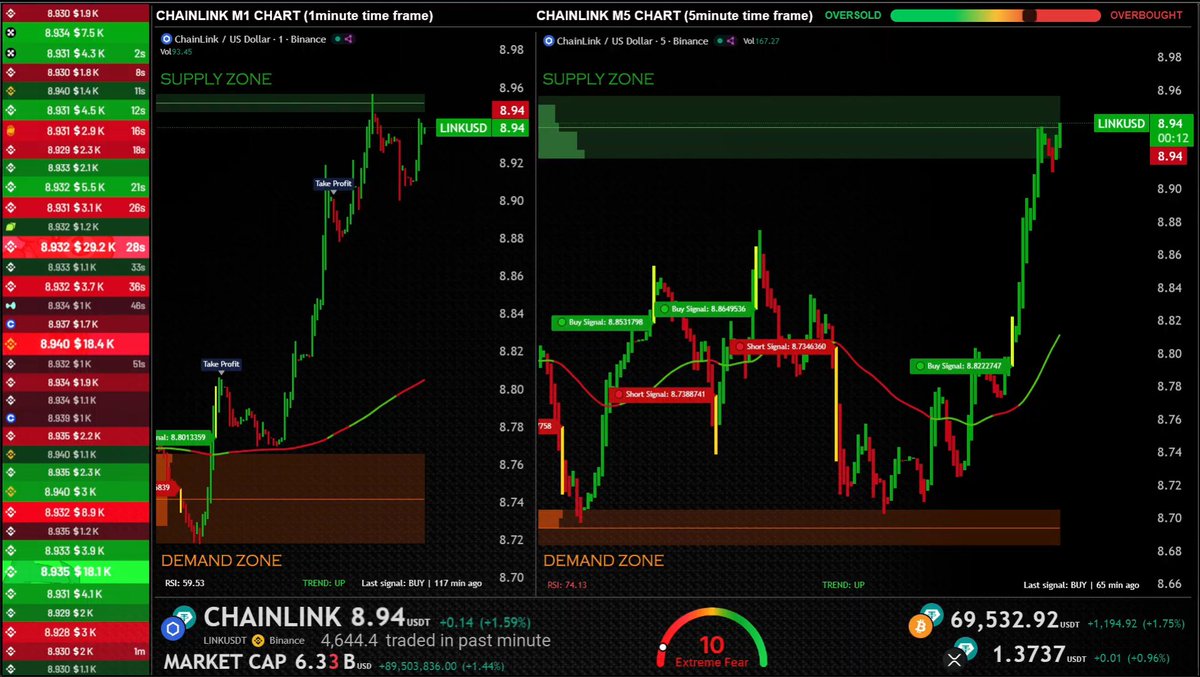Viewport: 1200px width, 677px height.
Task: Click the Coinbase icon on the 8.937 $1.7K row
Action: point(11,324)
